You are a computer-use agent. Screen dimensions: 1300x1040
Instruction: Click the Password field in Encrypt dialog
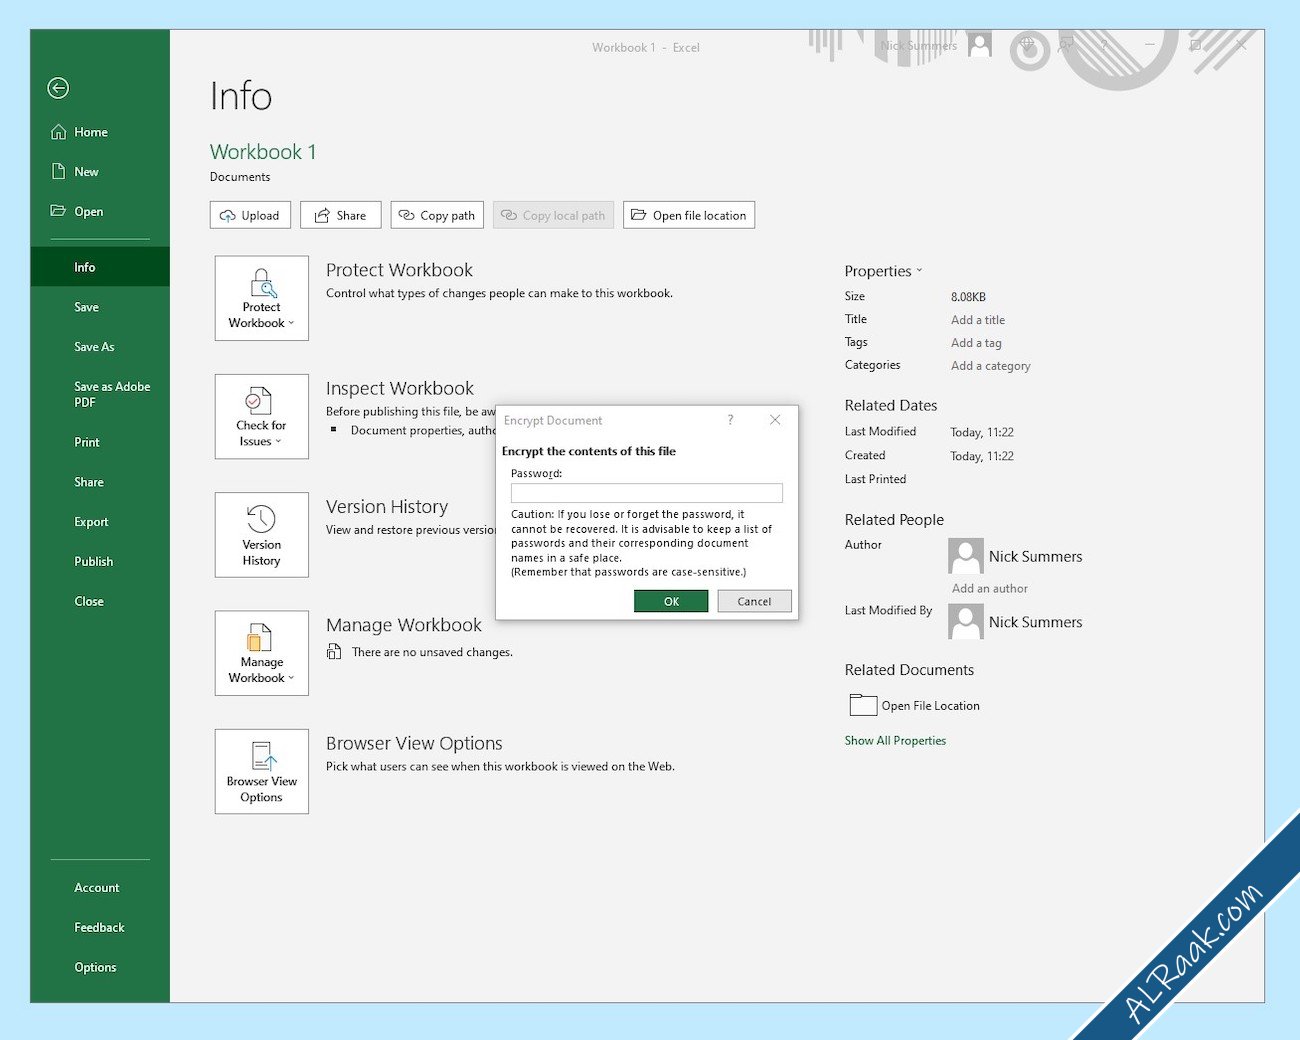point(647,493)
